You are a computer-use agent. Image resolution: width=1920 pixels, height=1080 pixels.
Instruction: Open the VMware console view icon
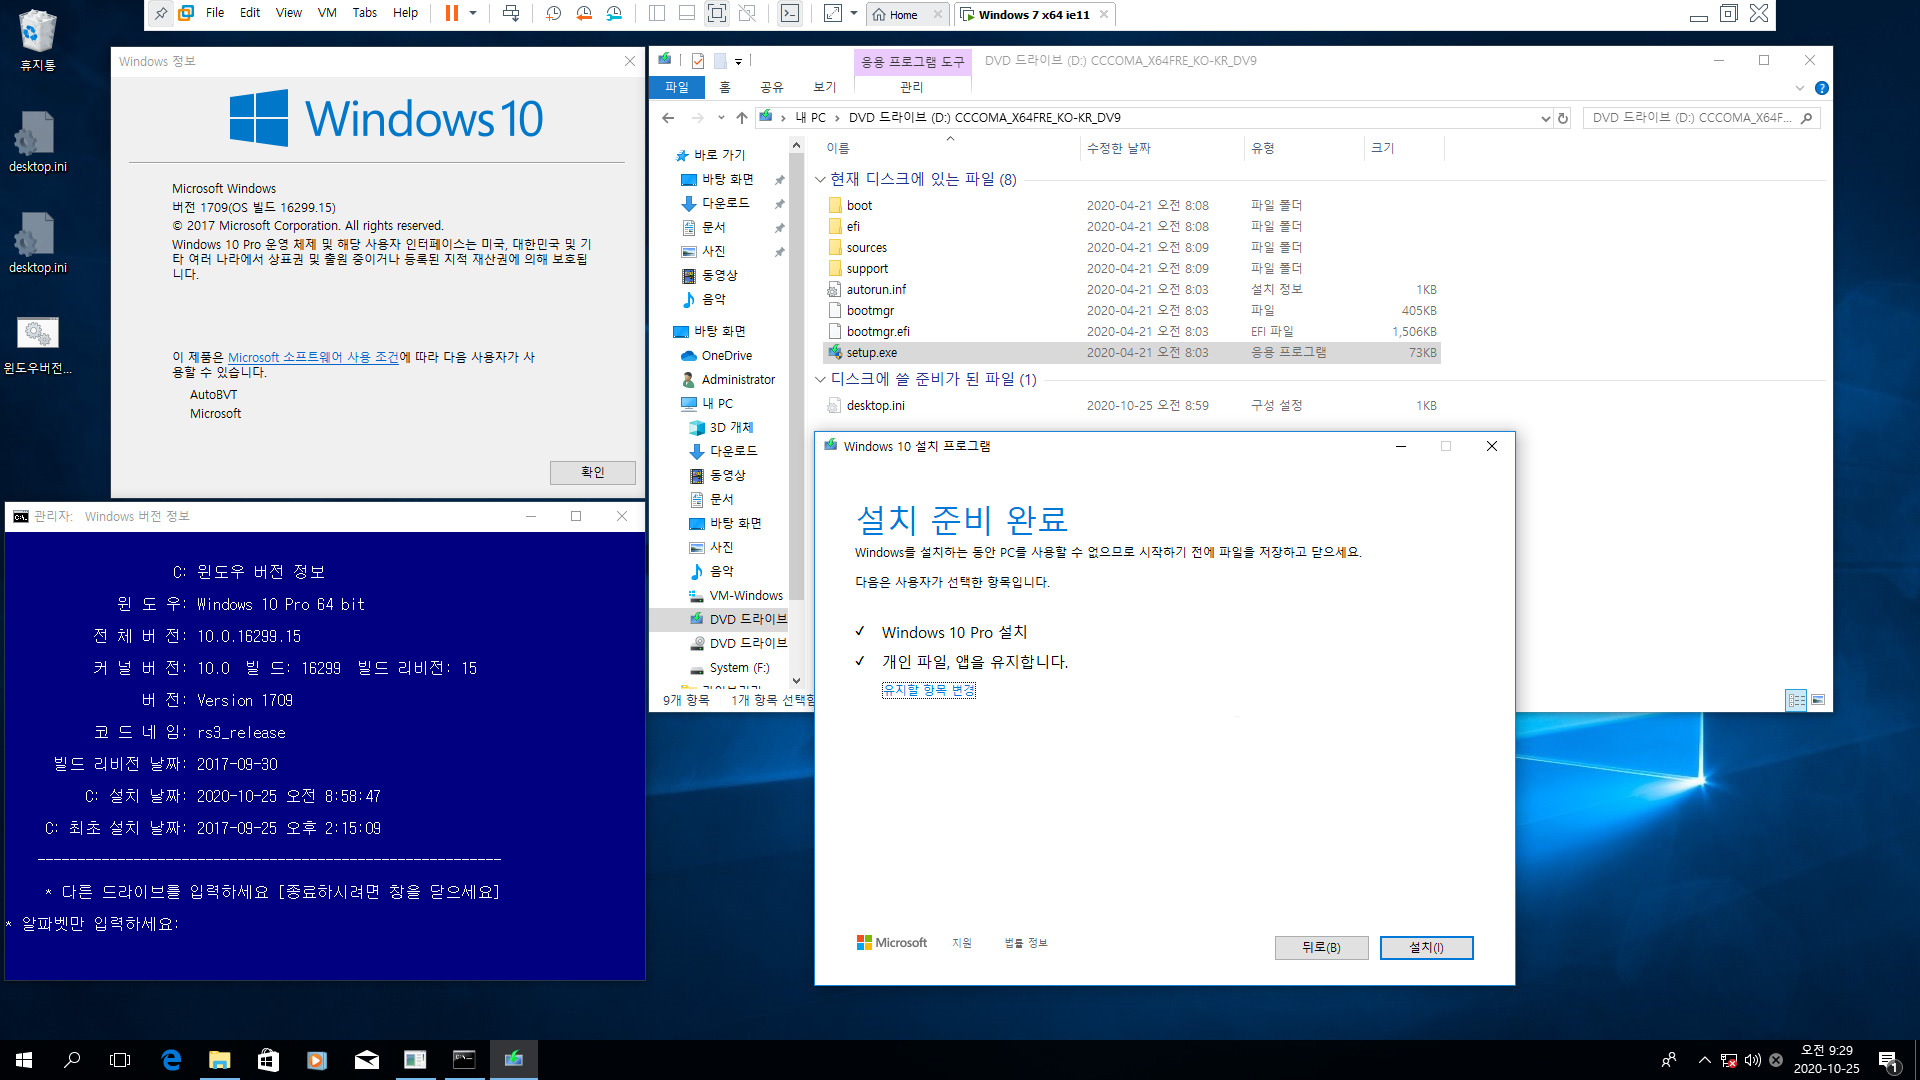coord(790,14)
